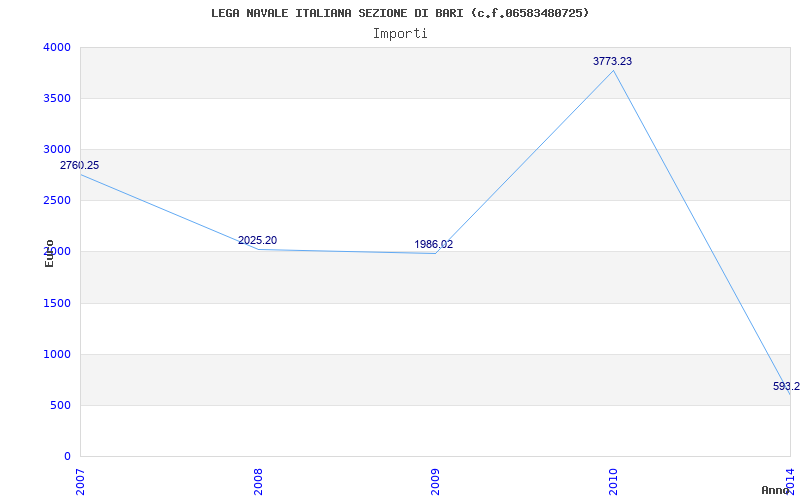
Task: Click the 3773.23 peak data label
Action: pos(612,61)
